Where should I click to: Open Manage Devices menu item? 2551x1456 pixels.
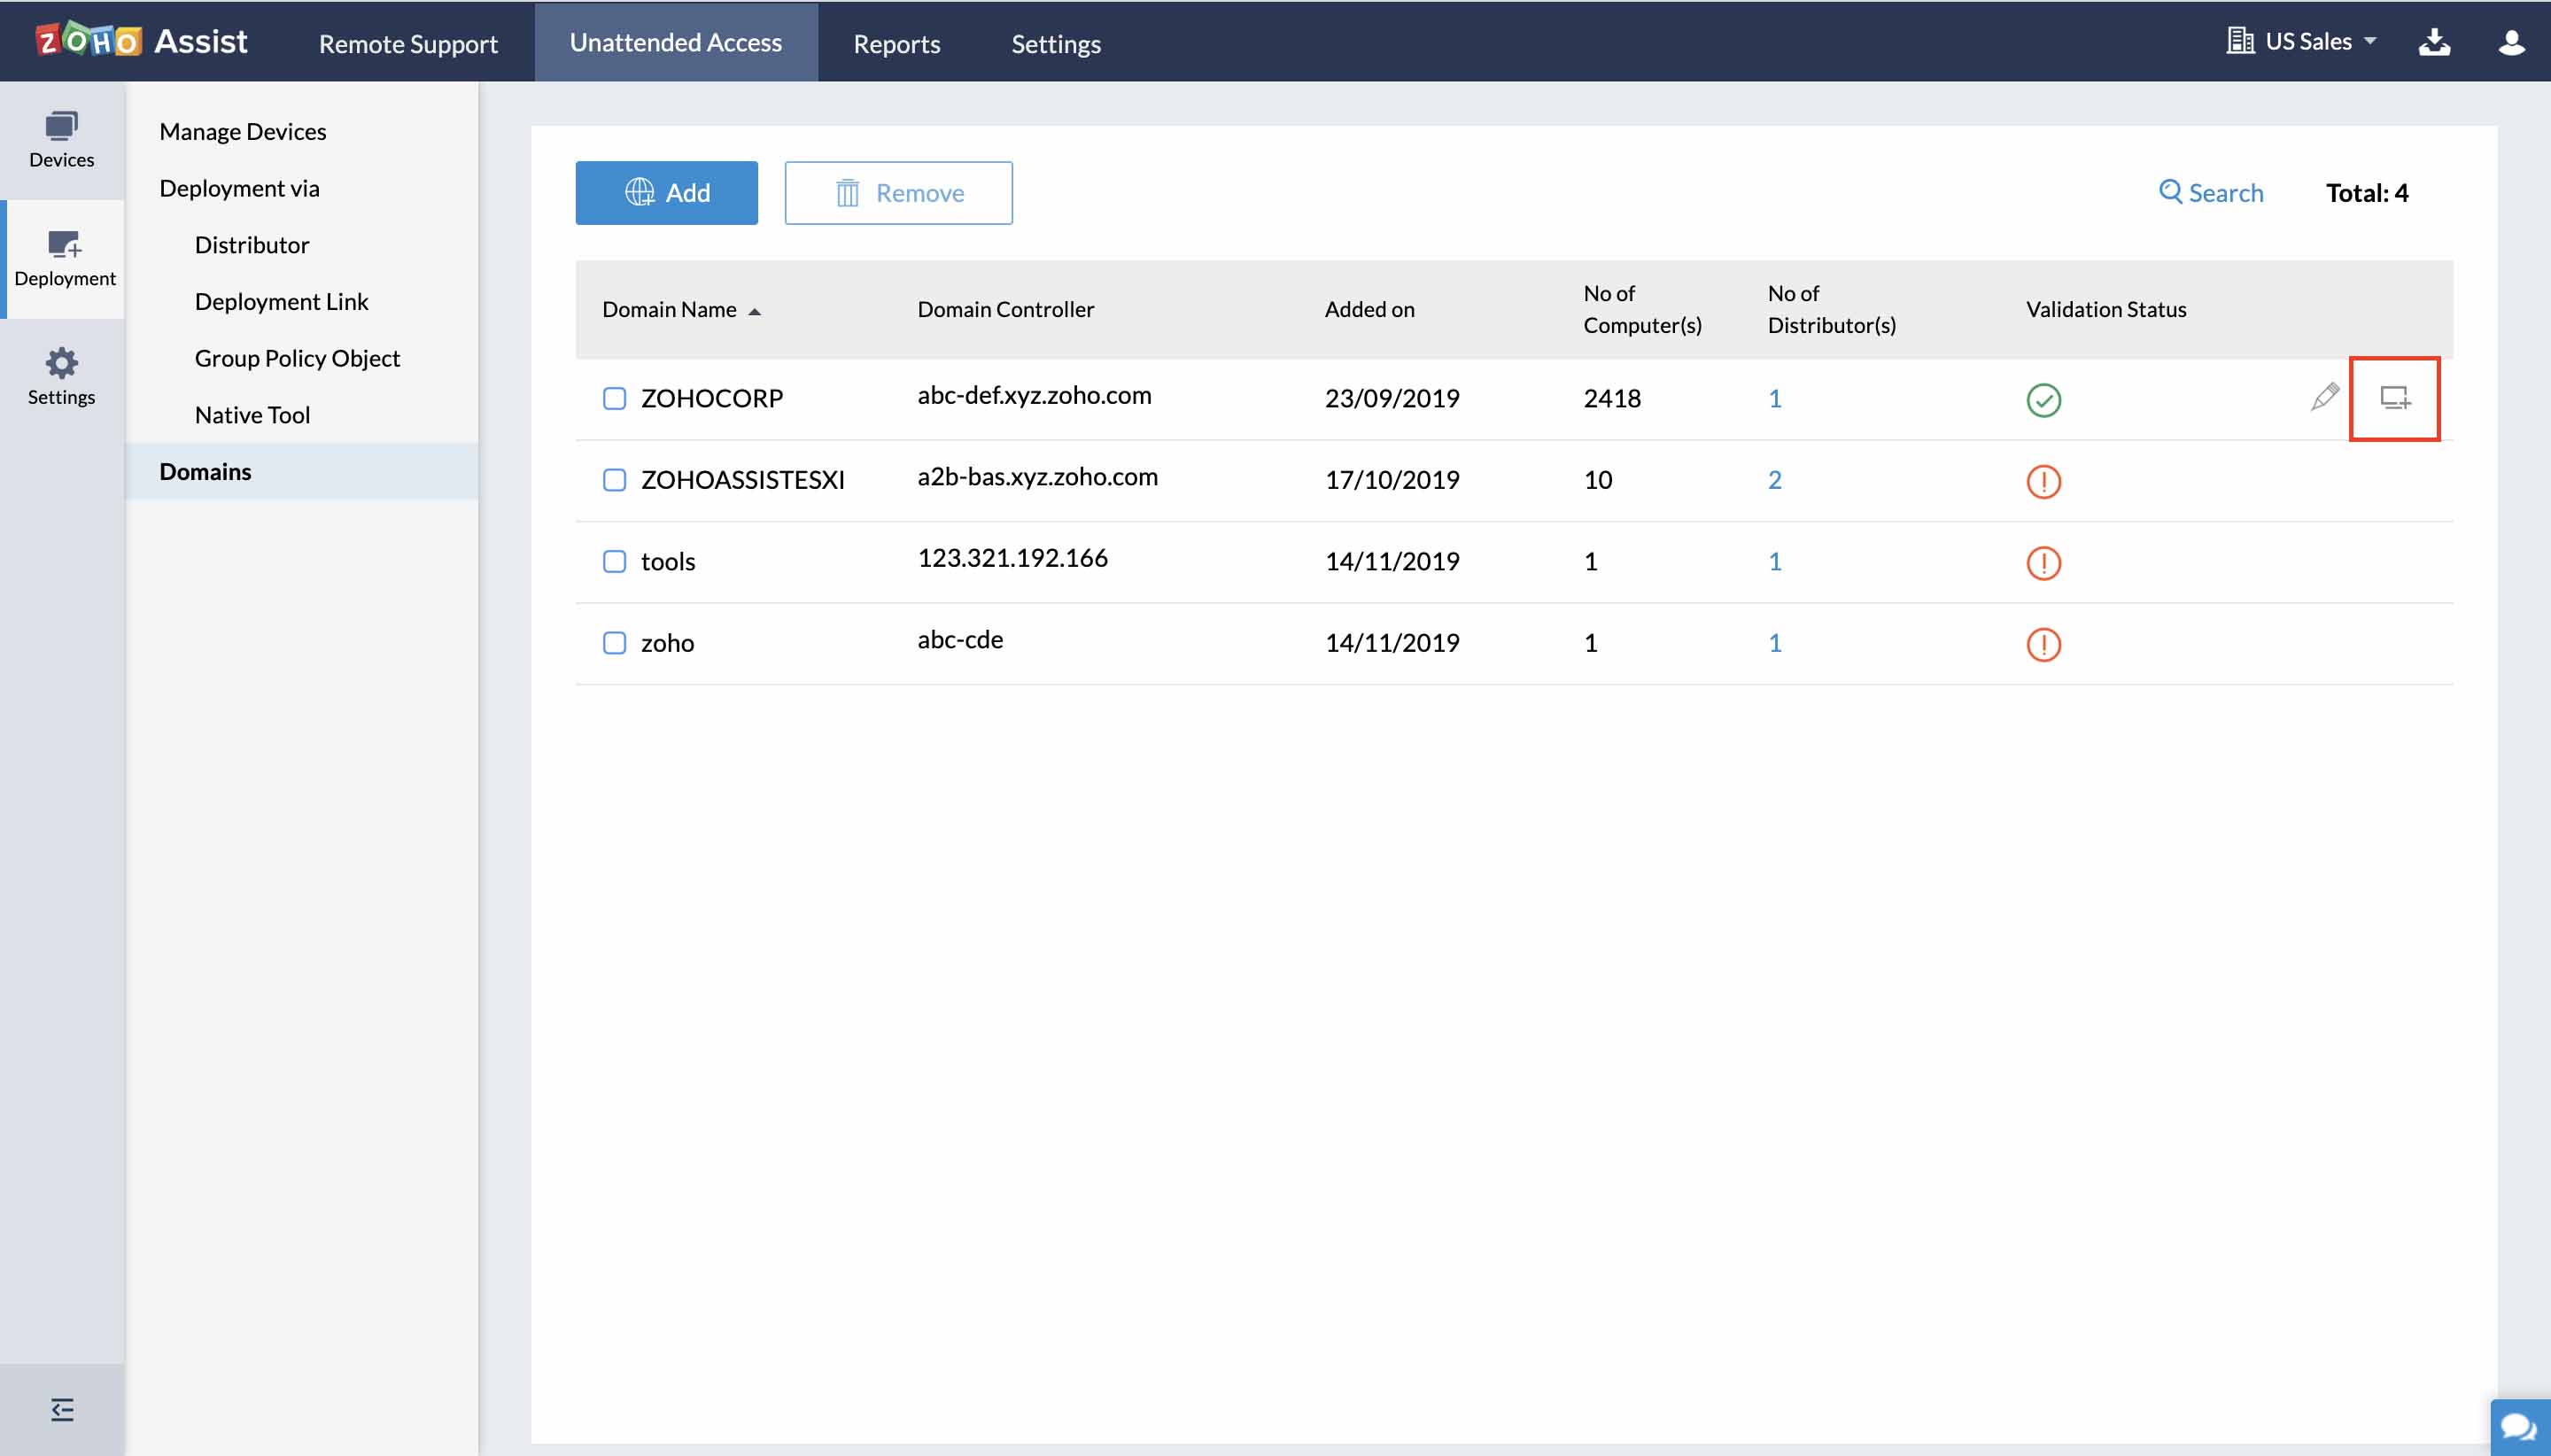[x=242, y=131]
